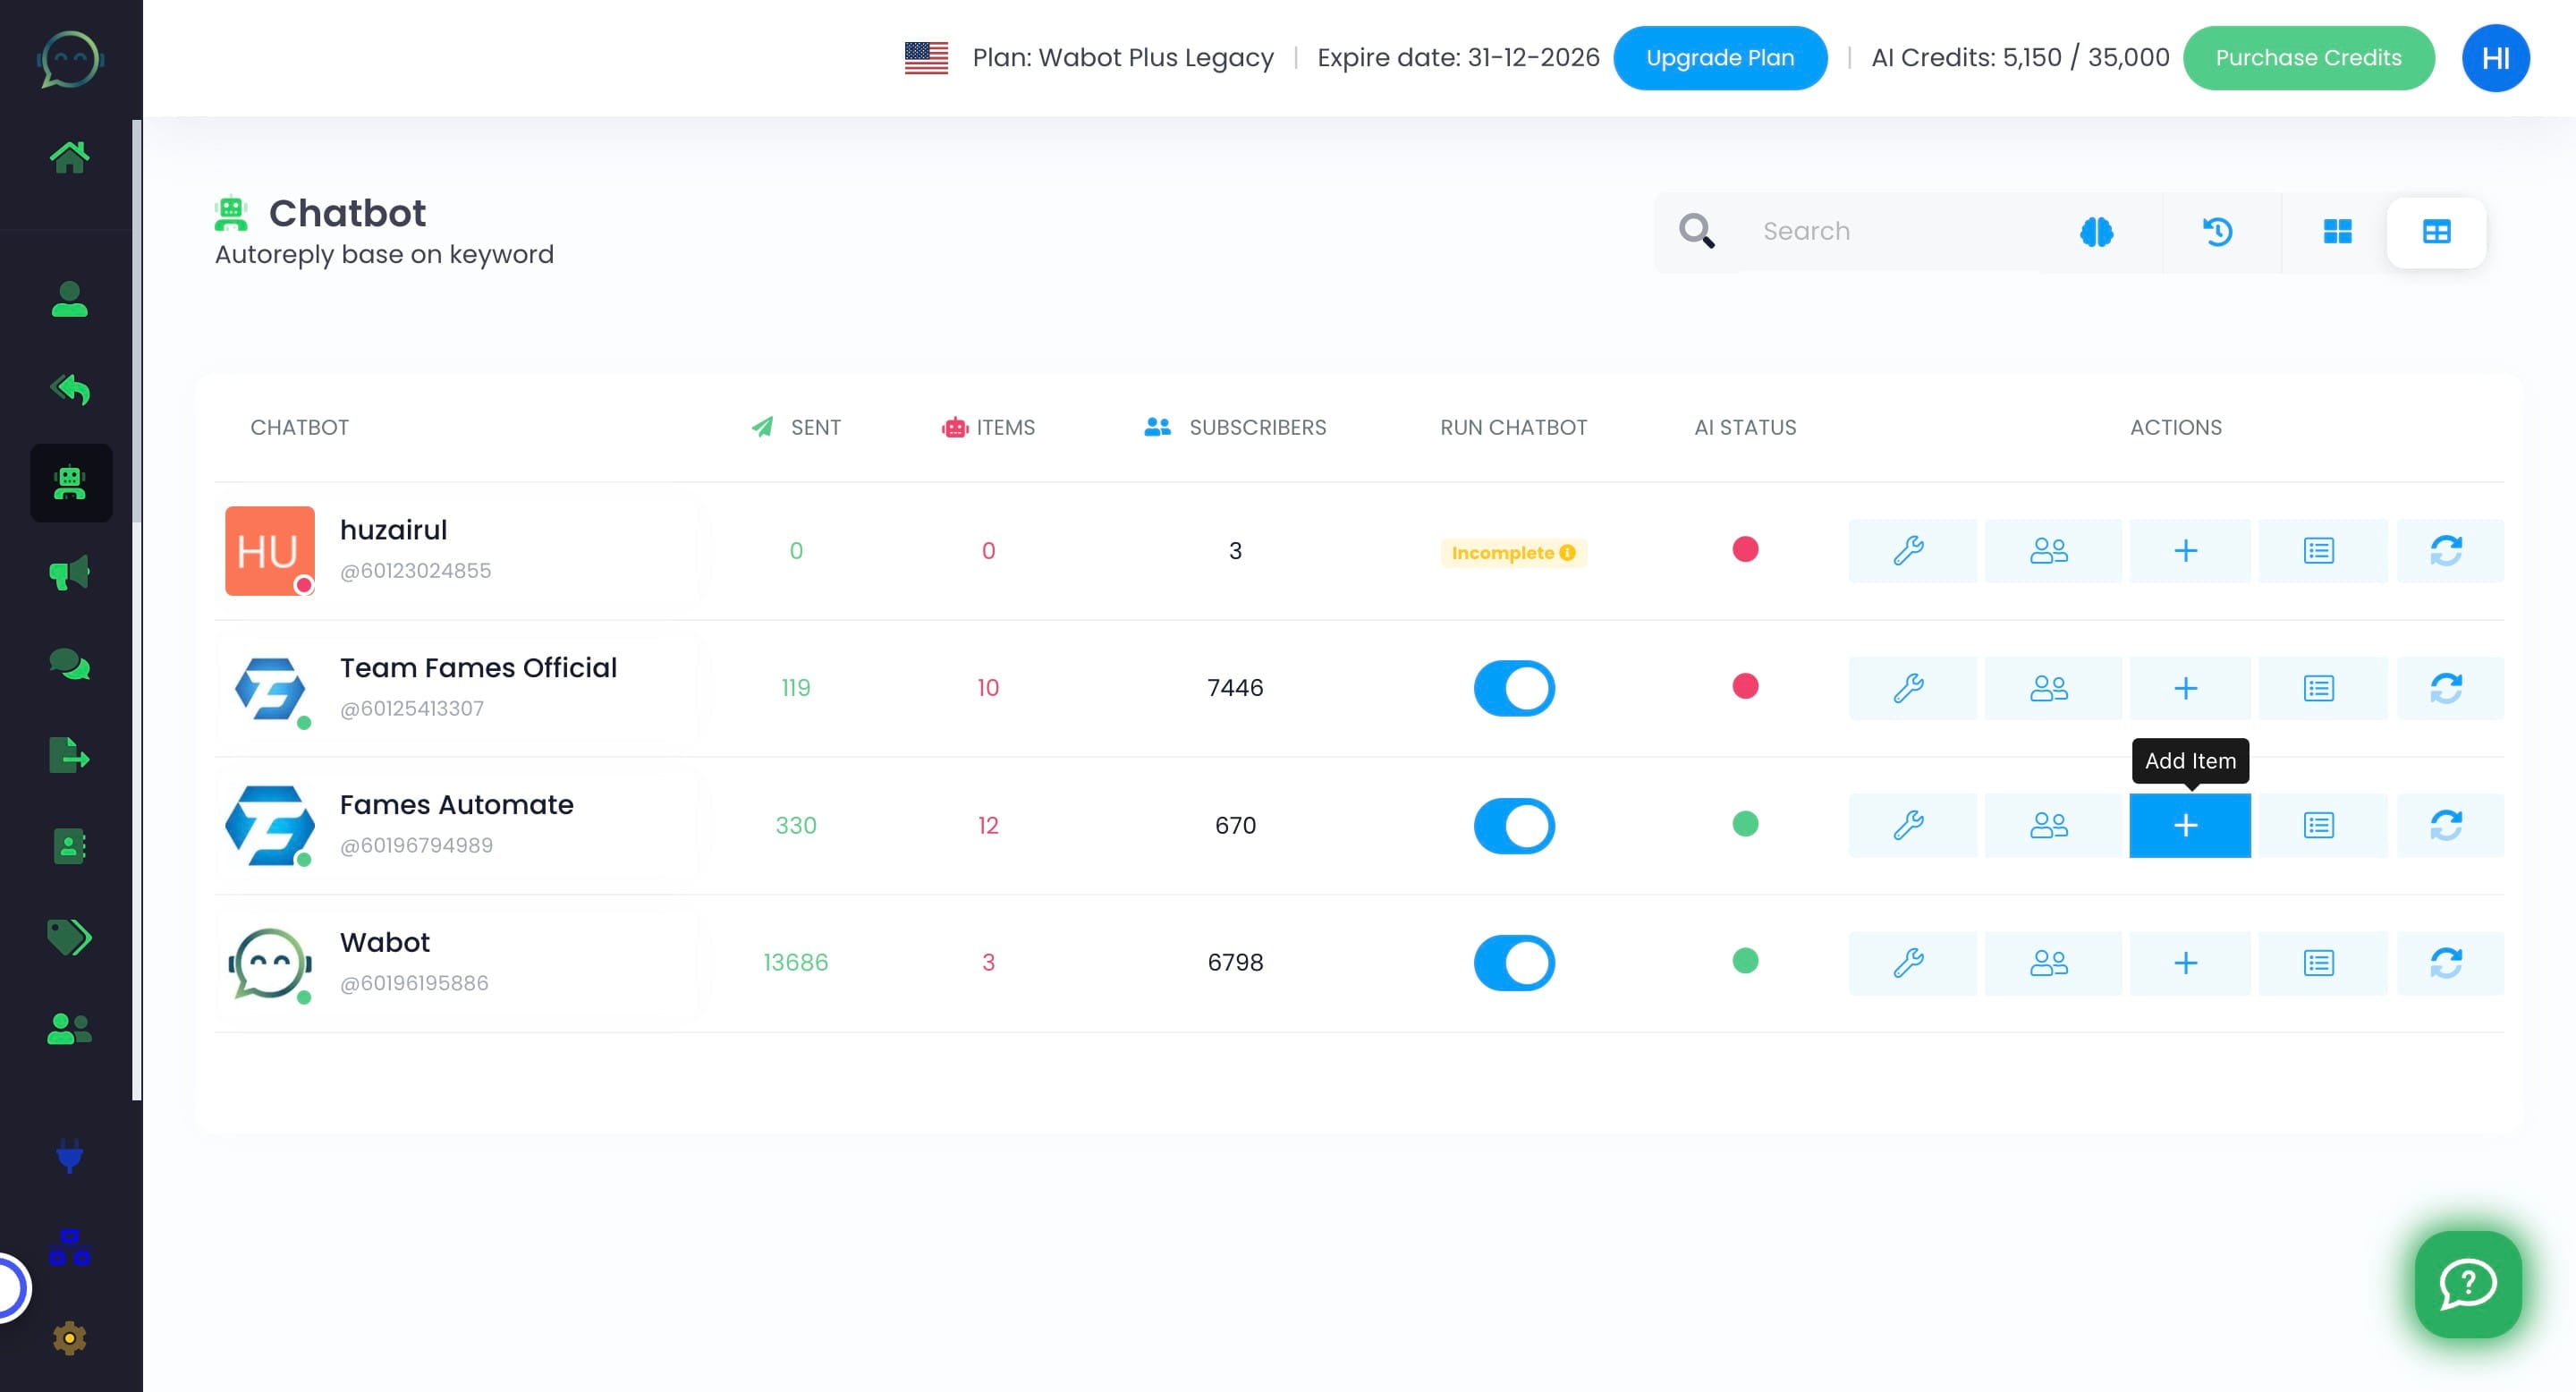Open the HI profile avatar menu

[x=2494, y=58]
